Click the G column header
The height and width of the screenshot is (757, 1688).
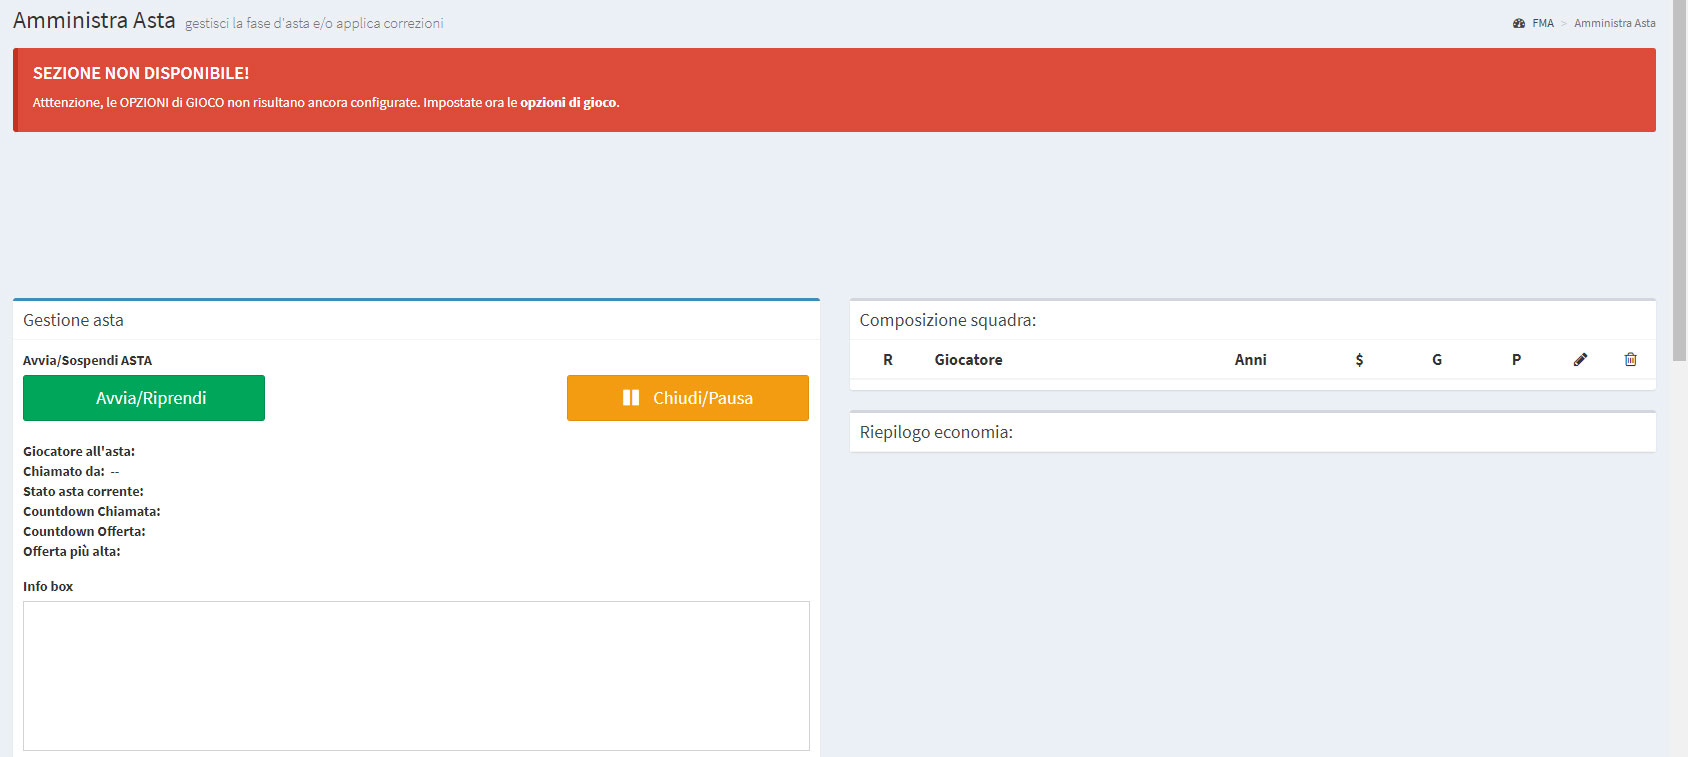pyautogui.click(x=1437, y=360)
